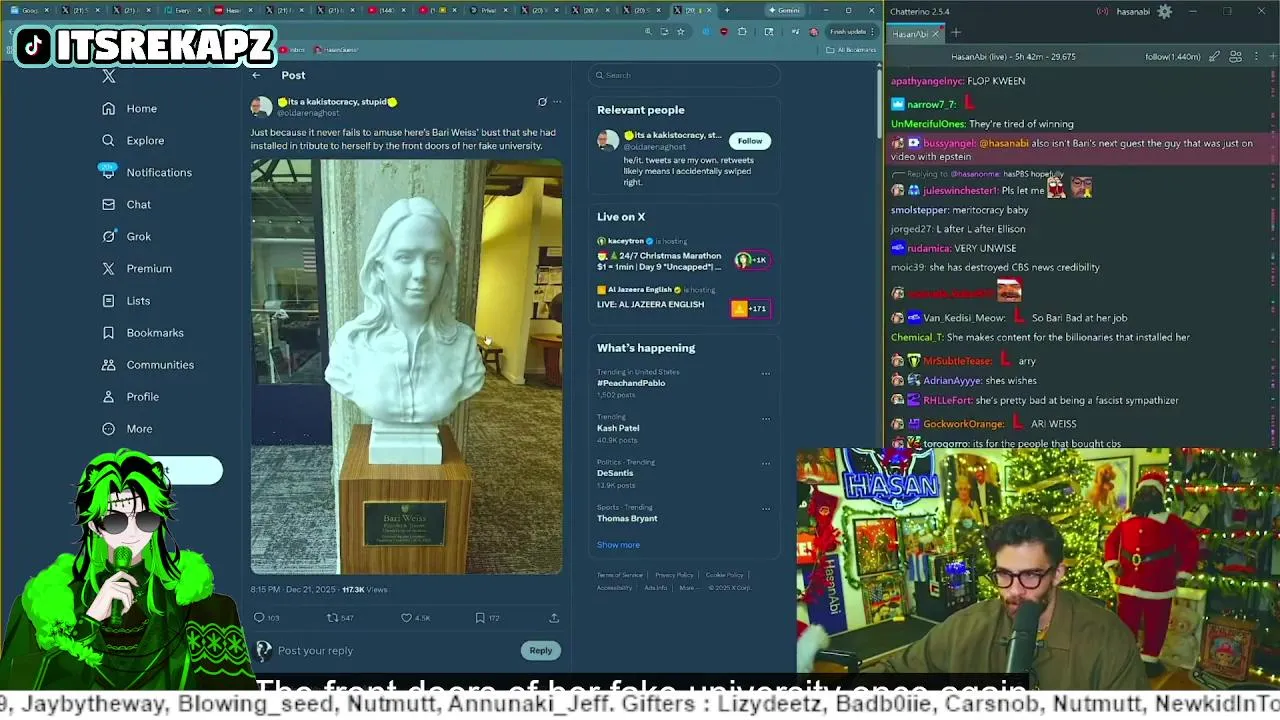The image size is (1280, 720).
Task: Open All Bookmarks folder in bookmarks bar
Action: pyautogui.click(x=851, y=49)
